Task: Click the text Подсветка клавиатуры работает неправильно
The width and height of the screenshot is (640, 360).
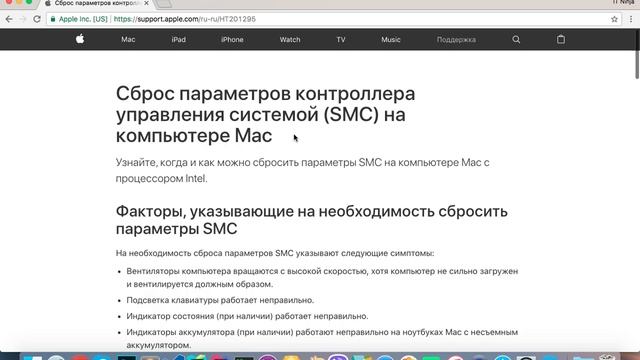Action: click(220, 300)
